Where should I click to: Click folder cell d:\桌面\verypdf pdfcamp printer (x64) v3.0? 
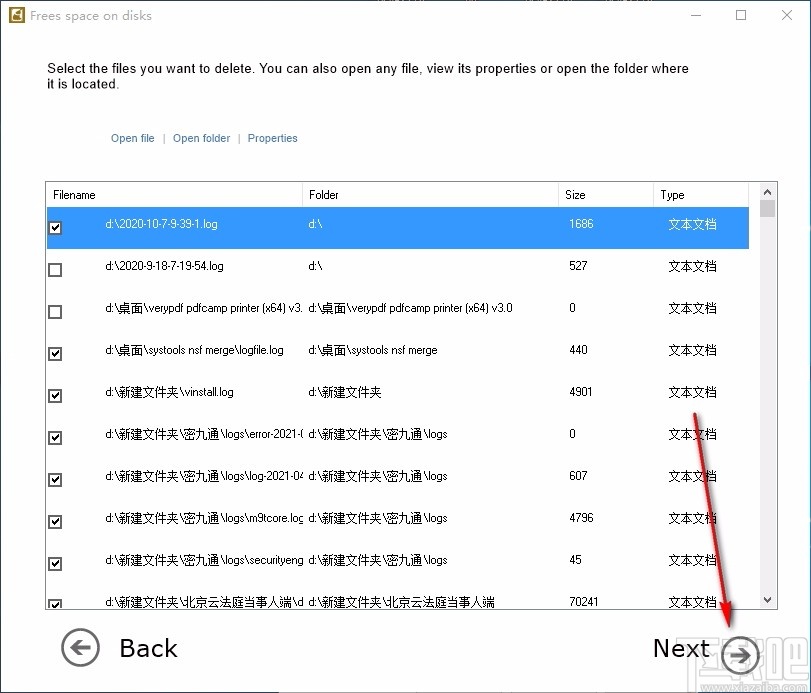pyautogui.click(x=411, y=308)
